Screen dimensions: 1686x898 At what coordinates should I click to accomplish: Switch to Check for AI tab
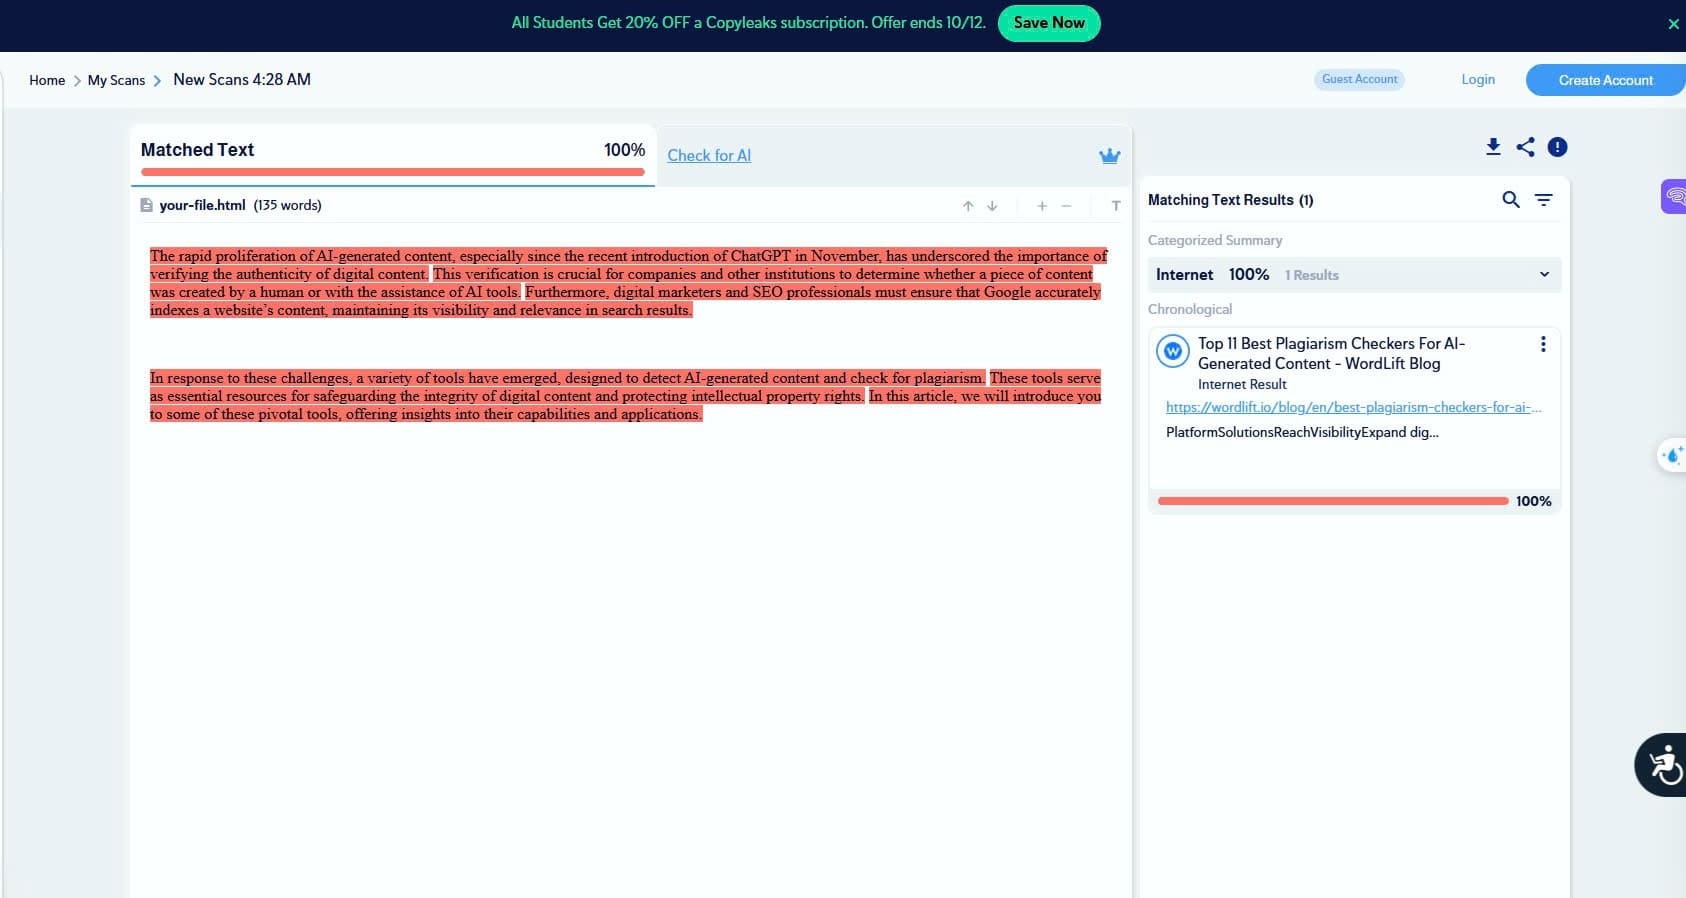click(709, 156)
